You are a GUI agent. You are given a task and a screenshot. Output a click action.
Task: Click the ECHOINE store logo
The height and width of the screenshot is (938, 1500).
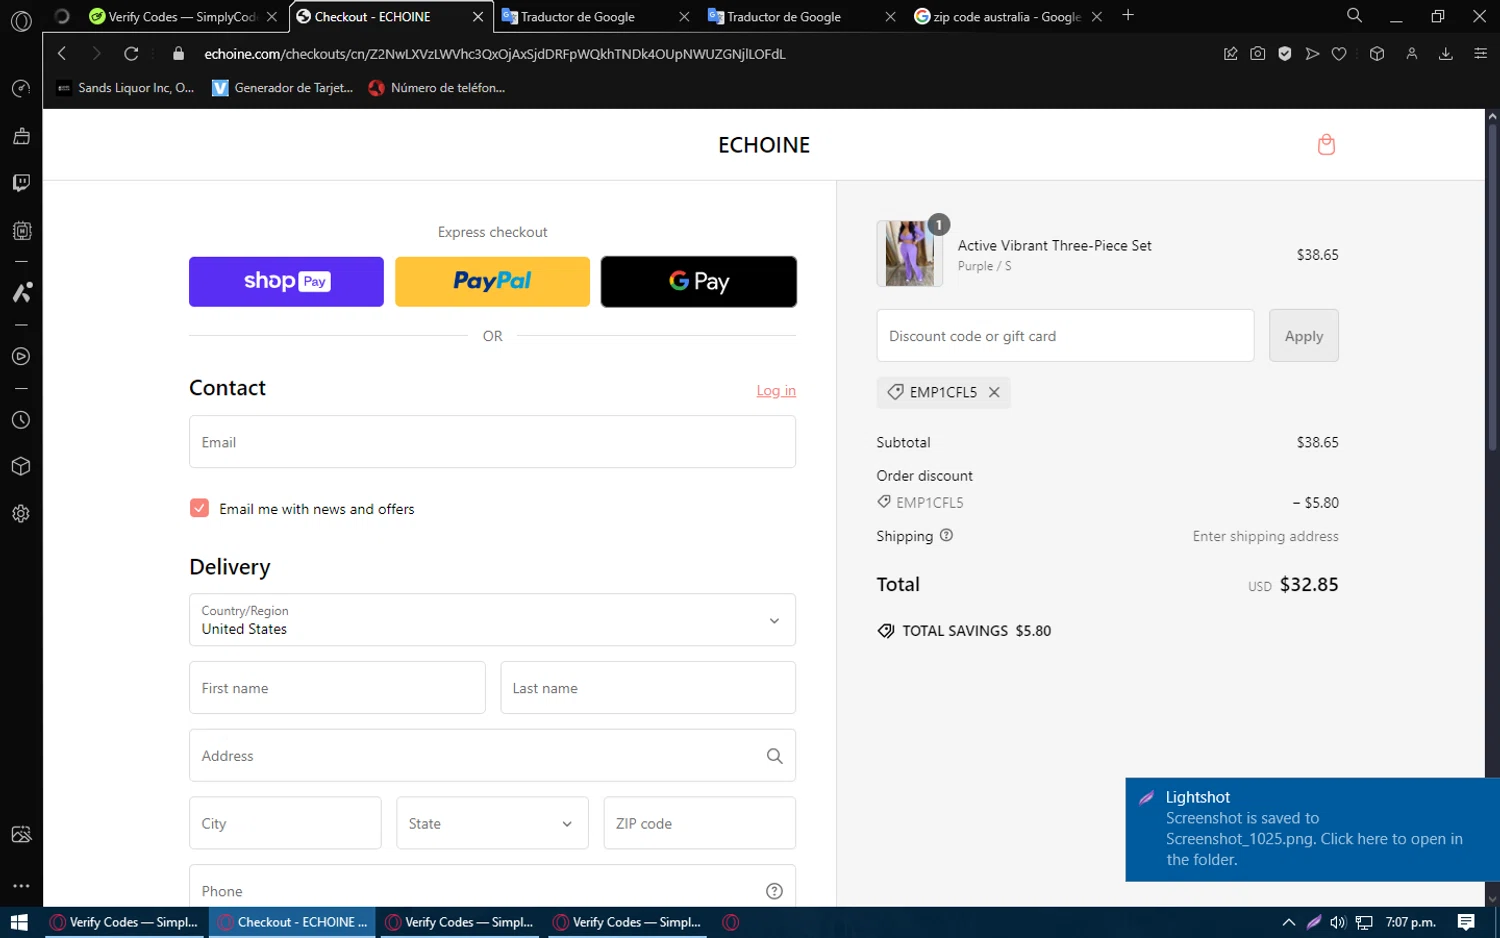764,145
